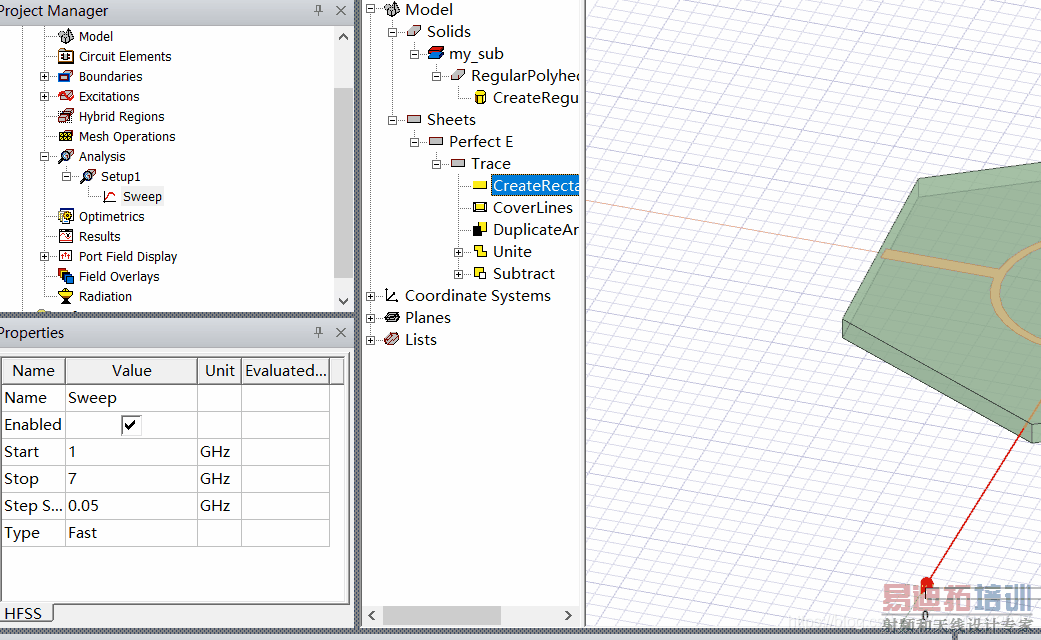Click model tree scroll left arrow
The width and height of the screenshot is (1041, 640).
tap(372, 615)
